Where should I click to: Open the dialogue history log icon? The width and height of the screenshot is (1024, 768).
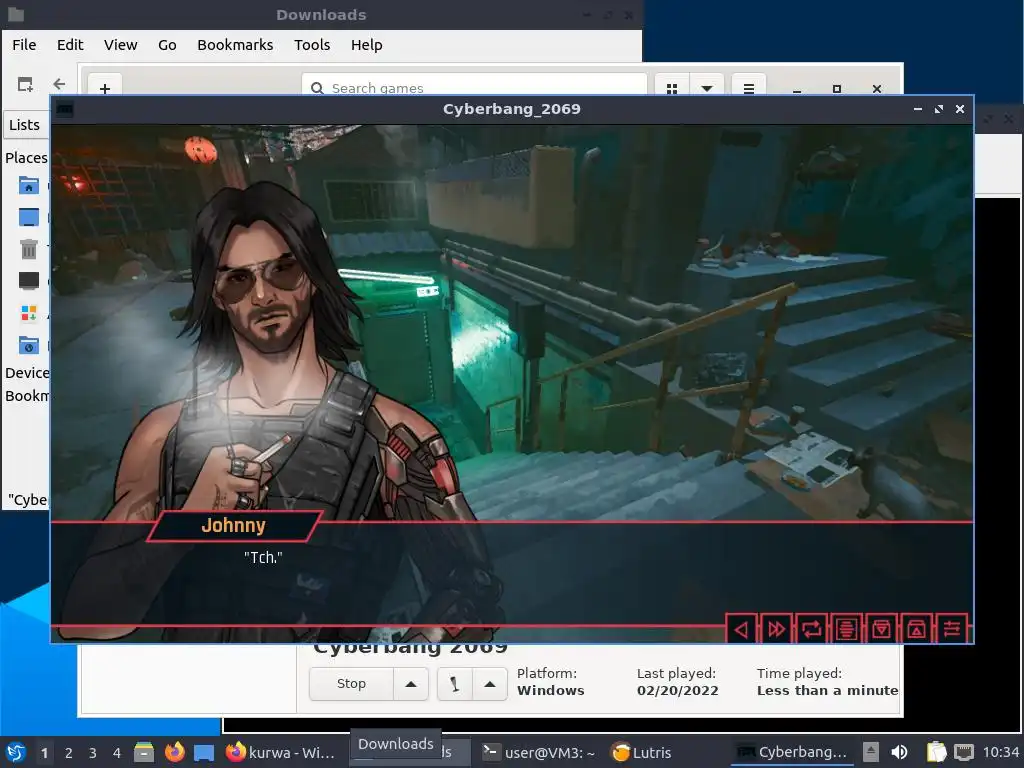click(x=846, y=629)
